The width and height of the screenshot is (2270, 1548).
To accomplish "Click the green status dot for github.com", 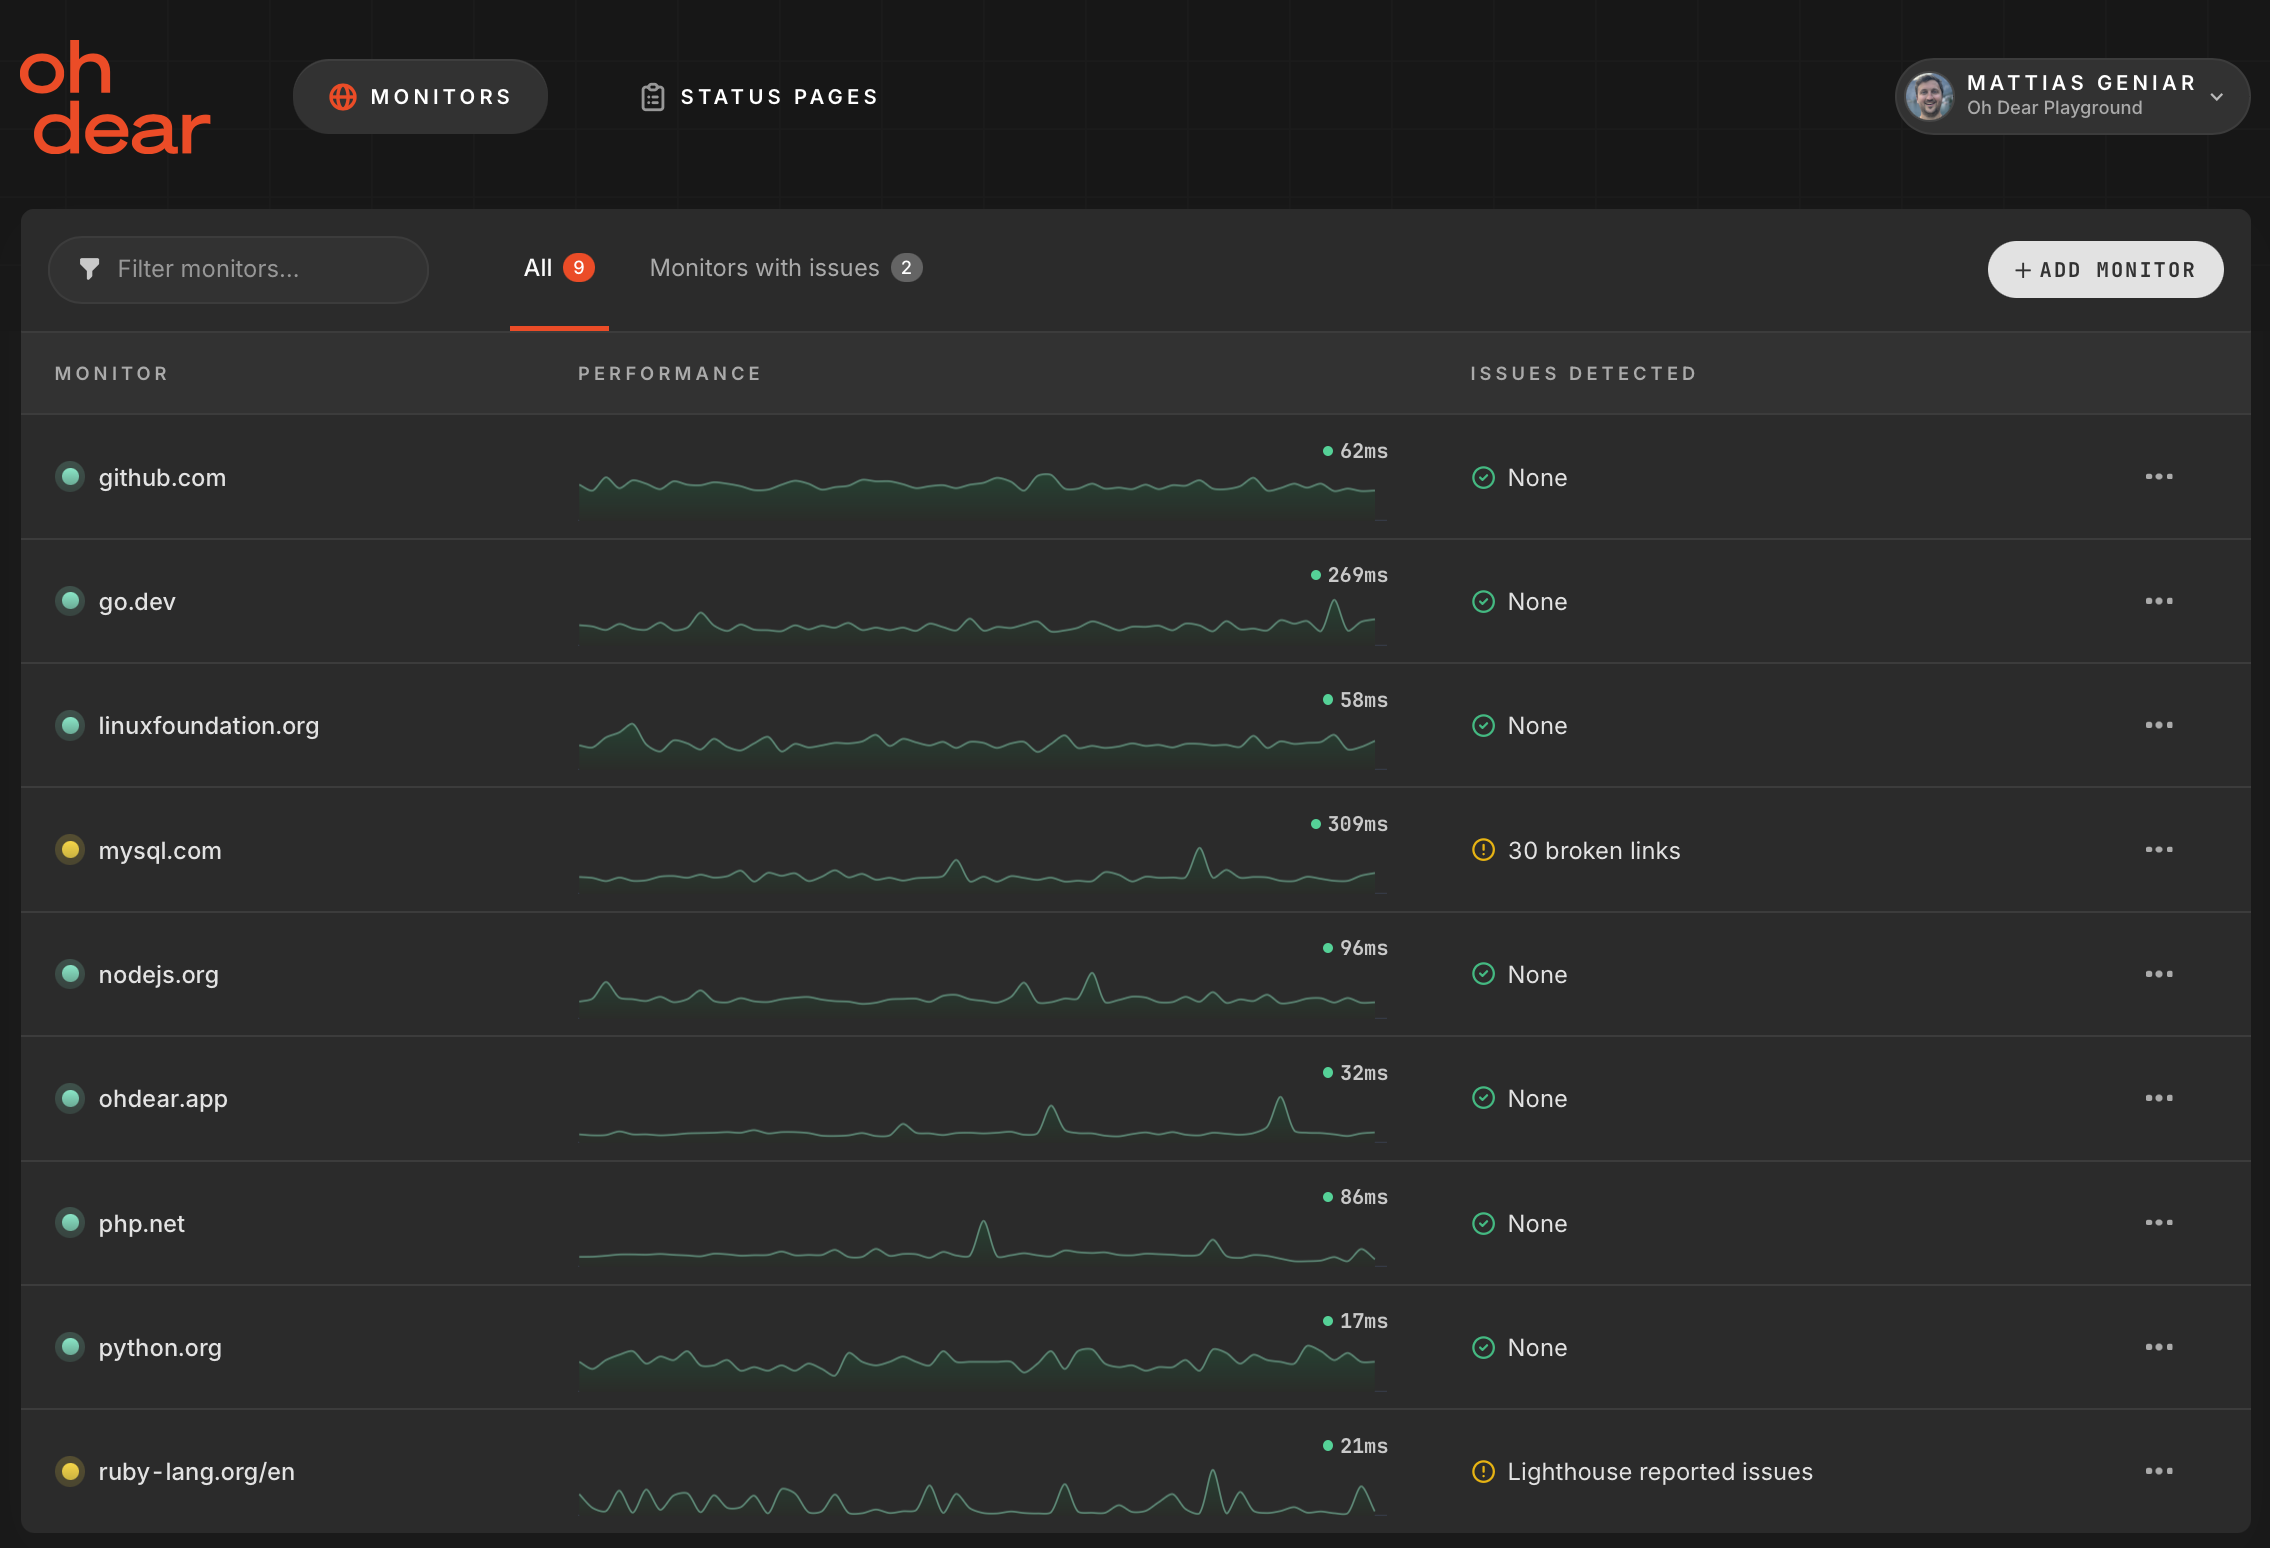I will tap(70, 476).
